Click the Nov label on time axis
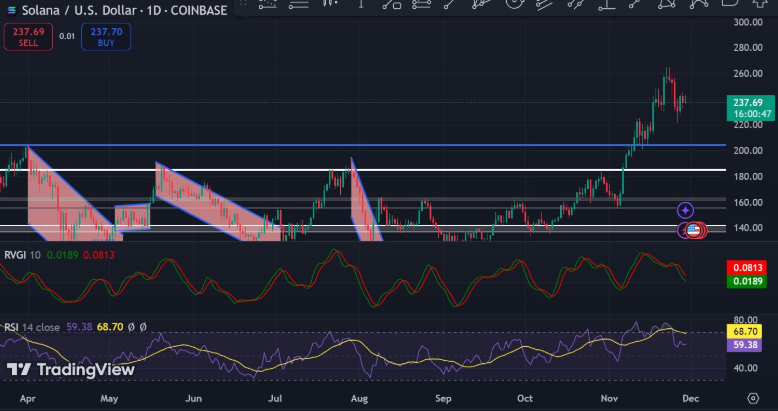Viewport: 778px width, 411px height. (609, 399)
